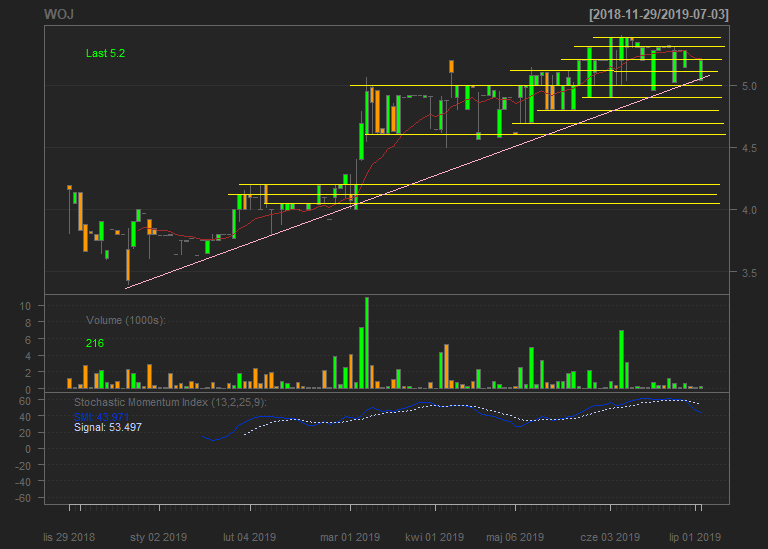Image resolution: width=768 pixels, height=549 pixels.
Task: Click the tall green volume bar in June
Action: [622, 359]
